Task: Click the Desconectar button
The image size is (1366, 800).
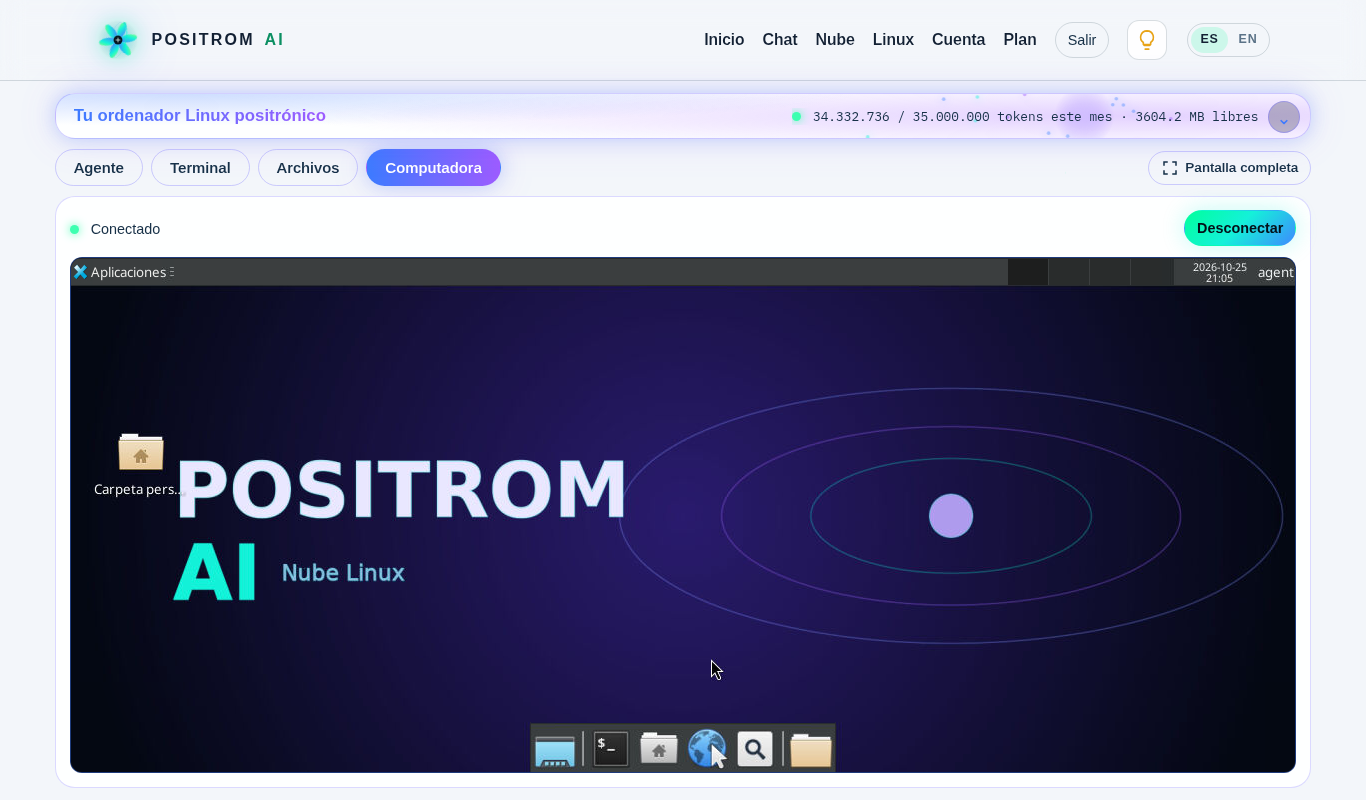Action: (x=1240, y=228)
